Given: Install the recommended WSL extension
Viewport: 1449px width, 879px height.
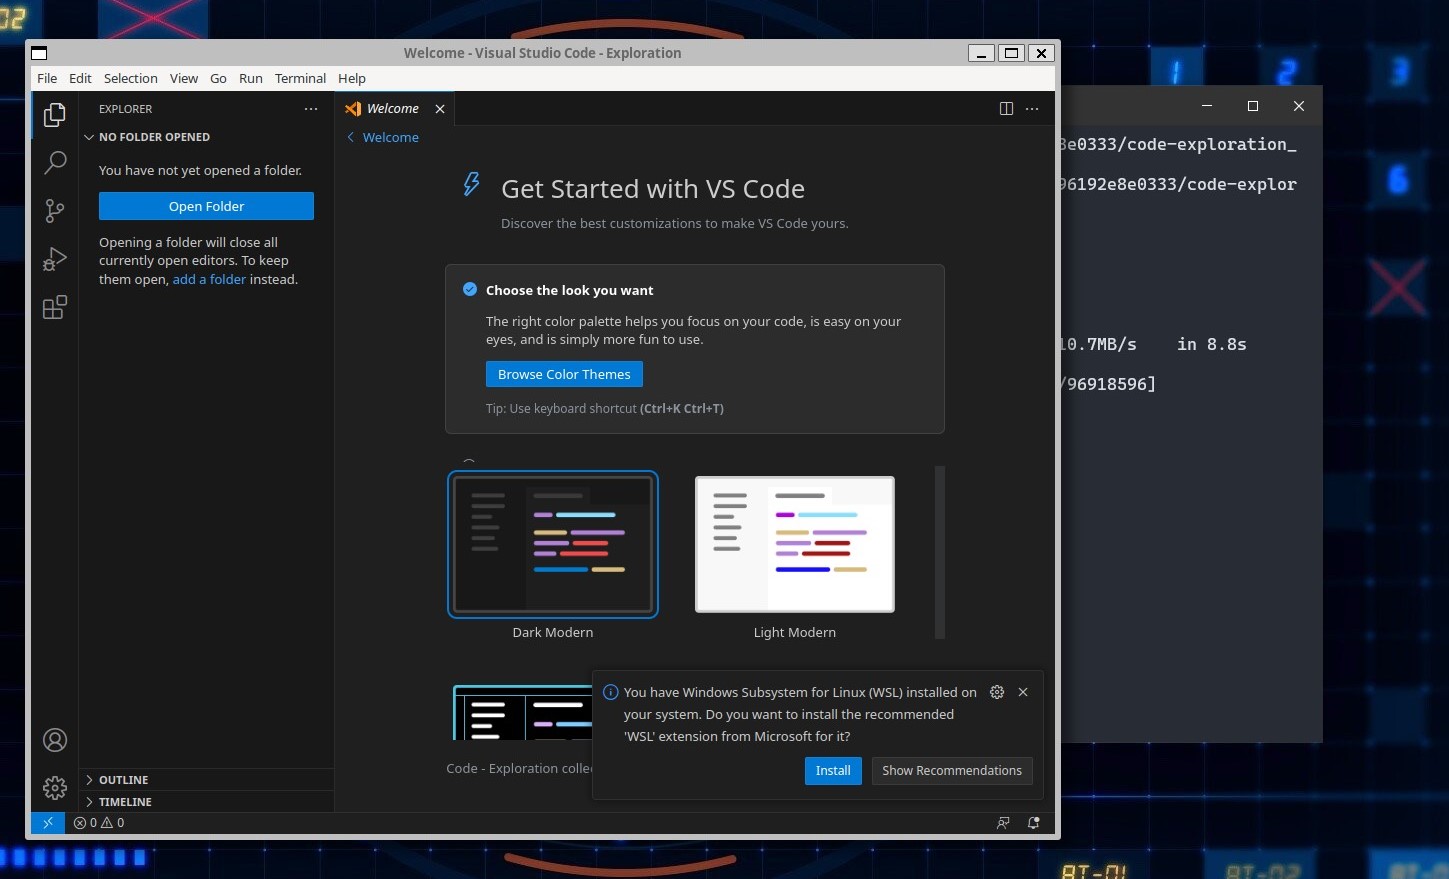Looking at the screenshot, I should click(x=833, y=770).
